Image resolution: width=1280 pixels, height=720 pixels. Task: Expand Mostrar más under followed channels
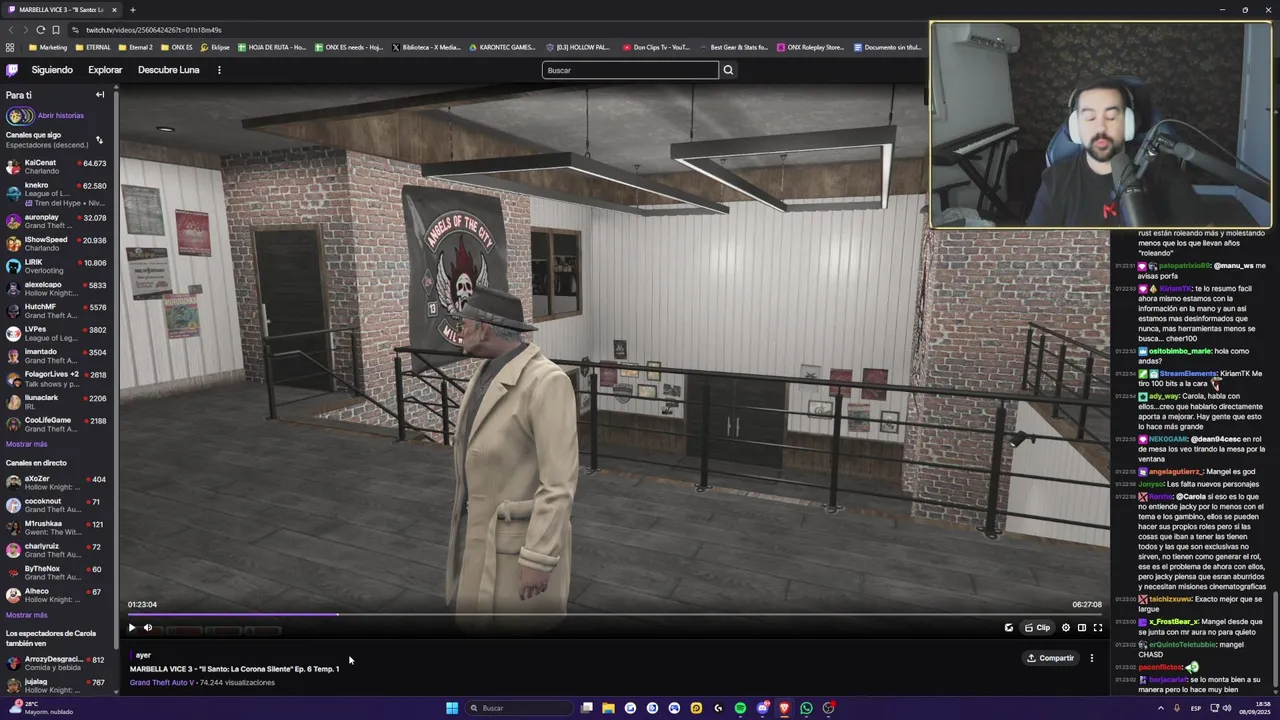pos(26,444)
